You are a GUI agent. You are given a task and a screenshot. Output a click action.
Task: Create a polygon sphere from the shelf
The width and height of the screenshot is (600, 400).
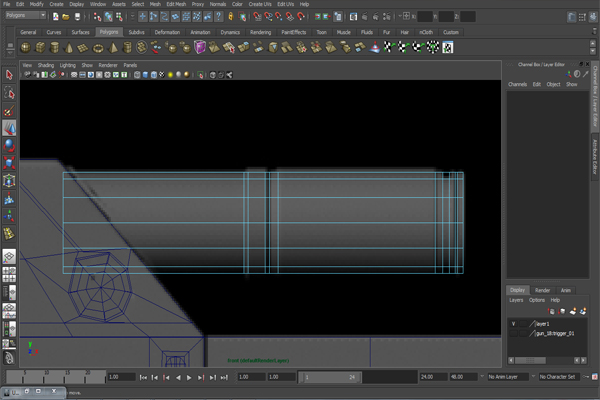26,48
